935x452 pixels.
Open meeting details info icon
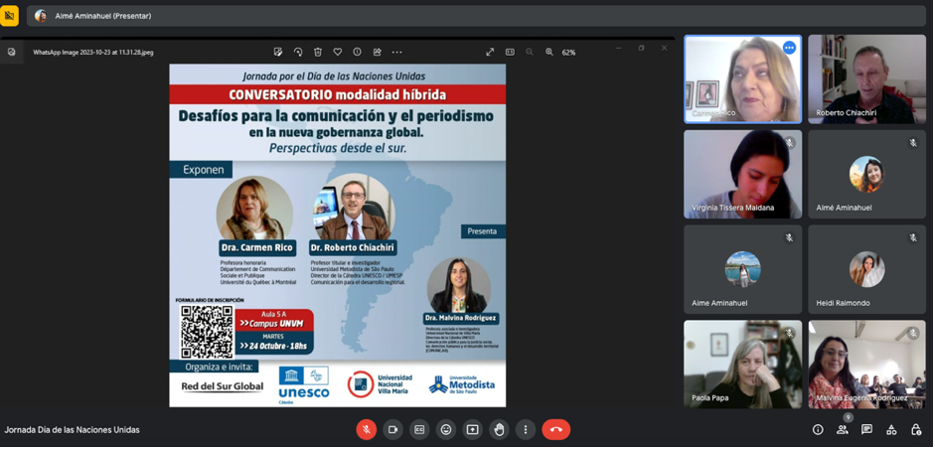point(817,430)
